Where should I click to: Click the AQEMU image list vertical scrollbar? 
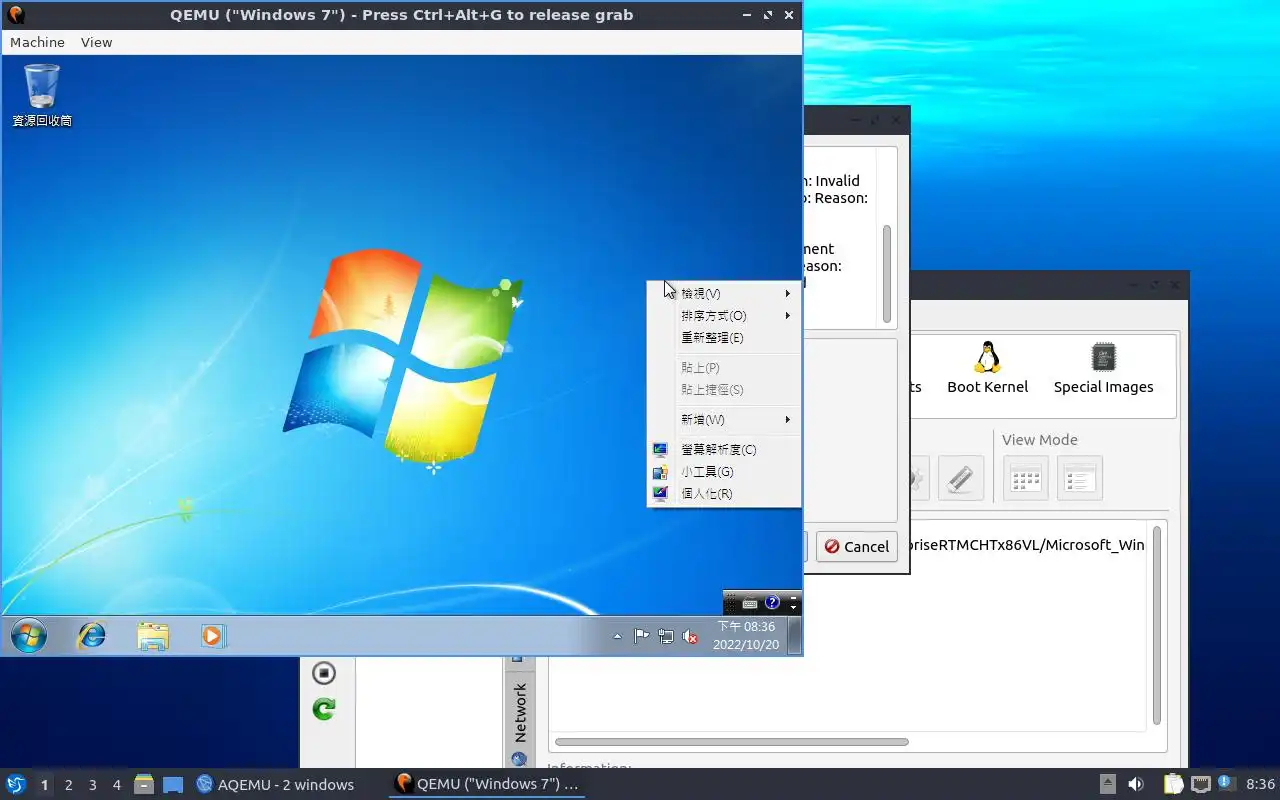pyautogui.click(x=1157, y=625)
